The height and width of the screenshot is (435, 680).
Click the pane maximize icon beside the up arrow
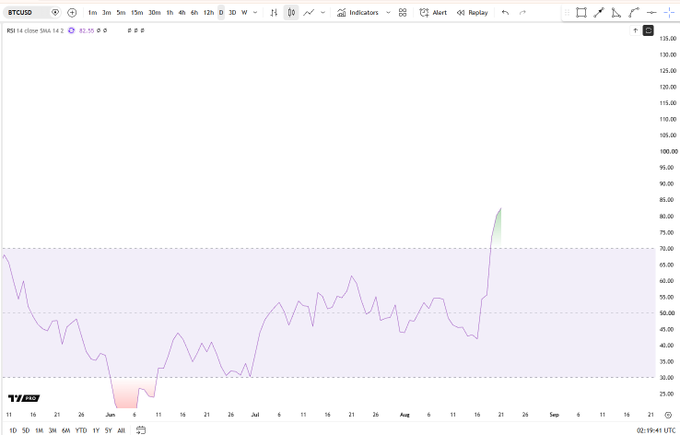tap(648, 30)
